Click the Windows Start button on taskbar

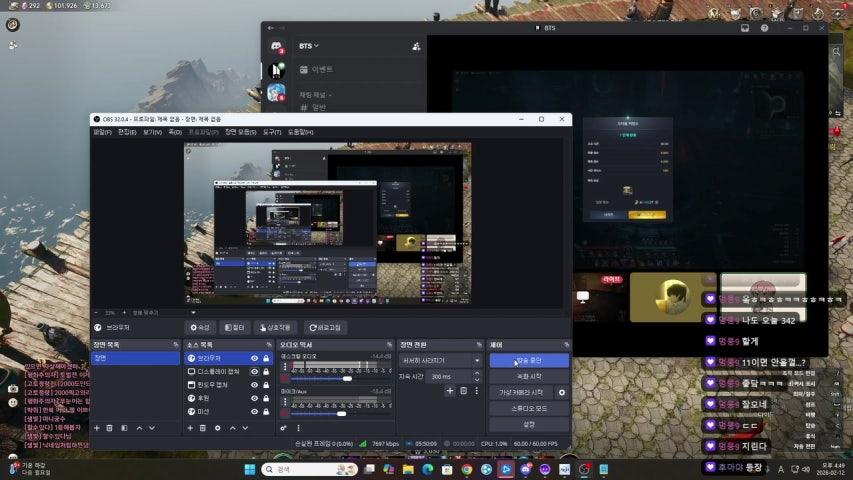250,469
